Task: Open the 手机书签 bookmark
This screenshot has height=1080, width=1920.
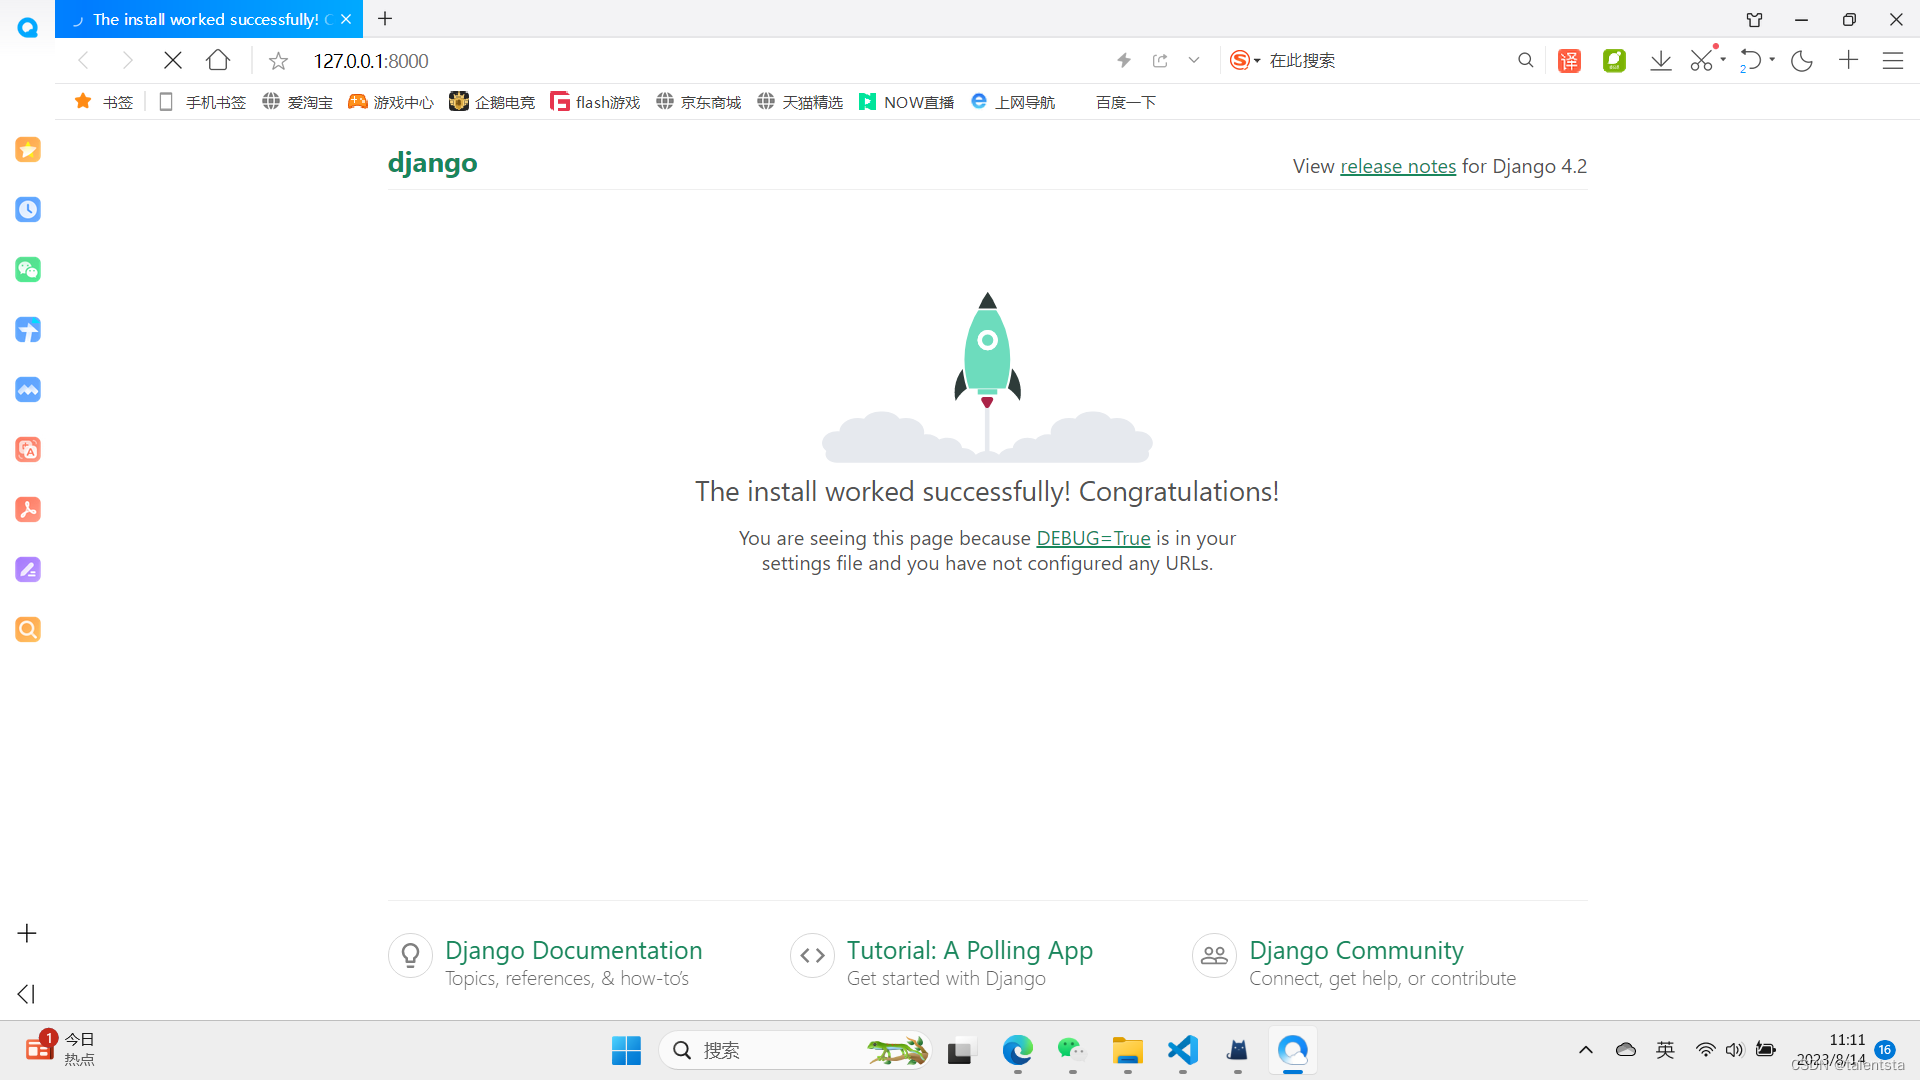Action: point(202,102)
